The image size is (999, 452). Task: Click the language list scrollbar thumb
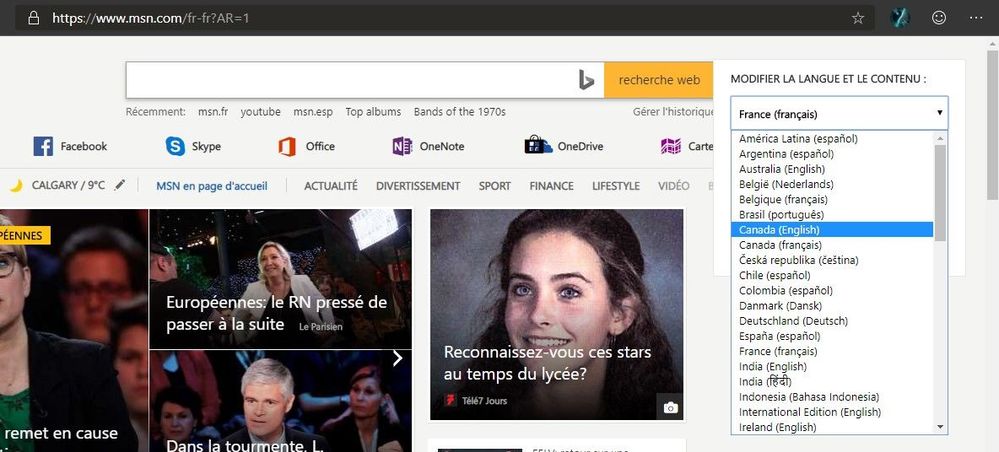tap(940, 192)
